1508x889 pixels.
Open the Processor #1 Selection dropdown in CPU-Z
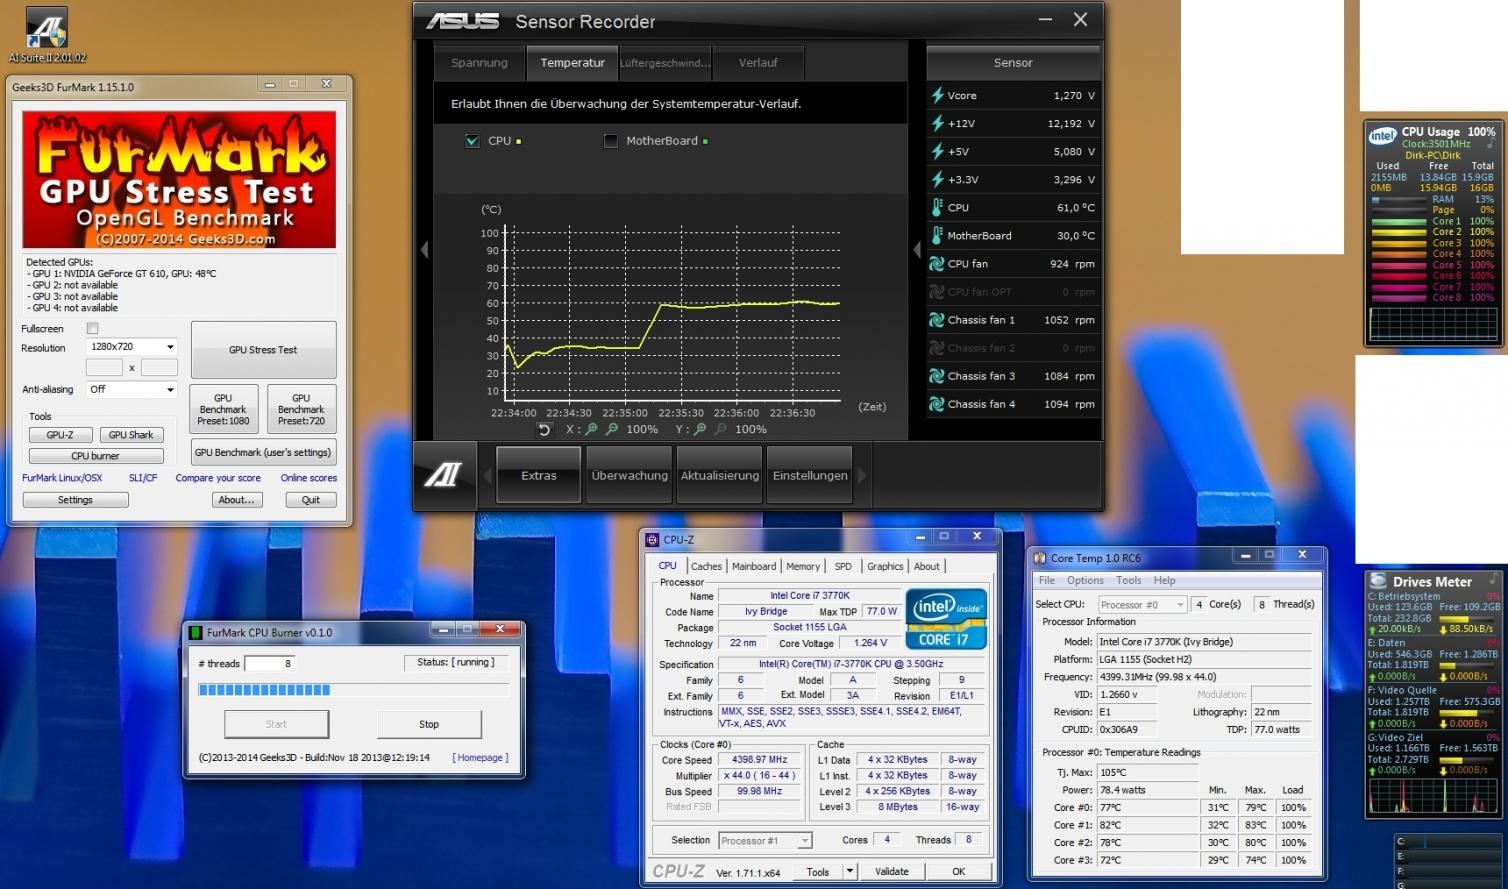765,840
